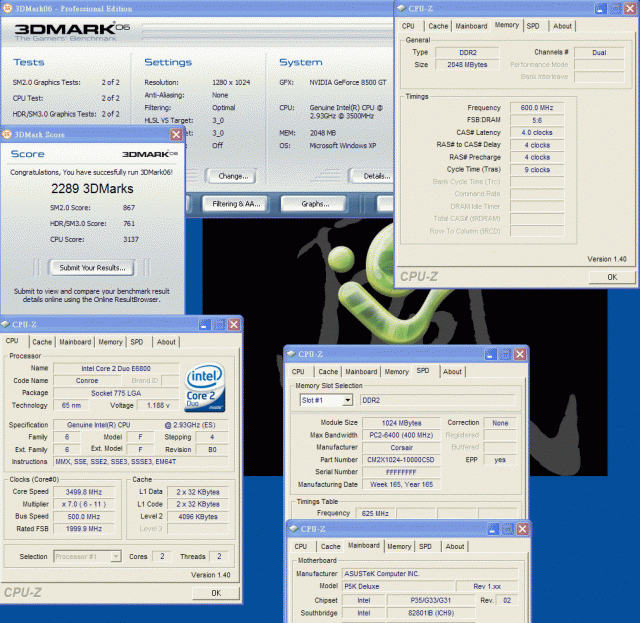Viewport: 640px width, 623px height.
Task: Open the Slot #1 memory slot dropdown
Action: pyautogui.click(x=348, y=400)
